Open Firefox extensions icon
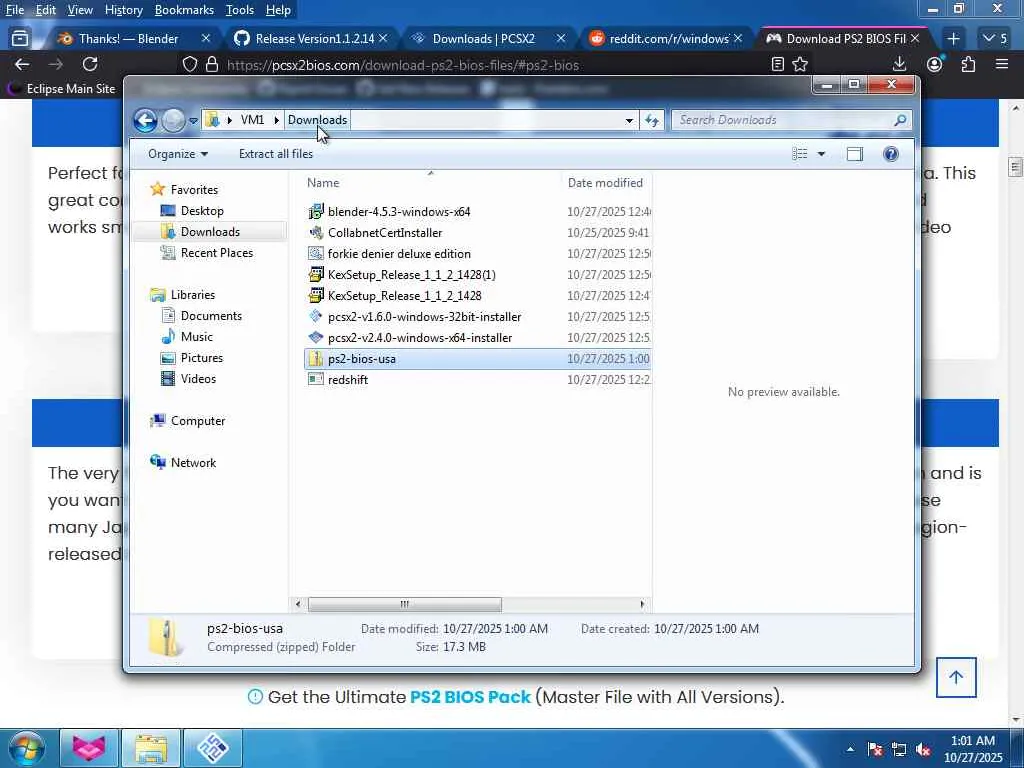 [968, 64]
